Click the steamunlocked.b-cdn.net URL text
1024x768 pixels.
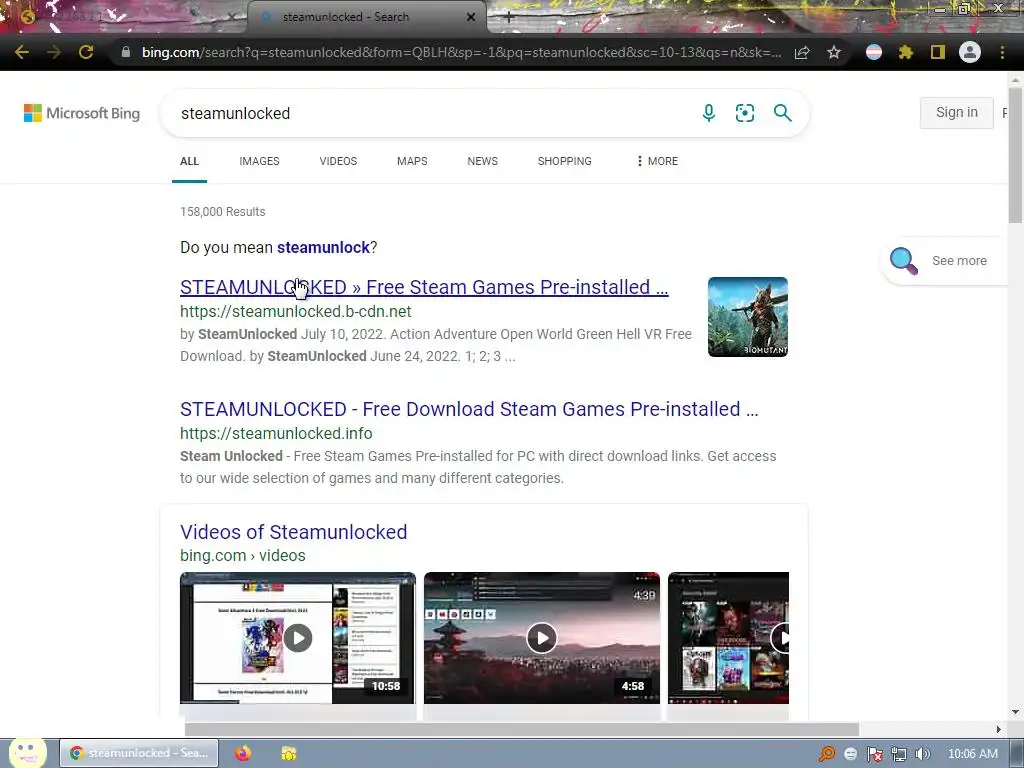[x=296, y=312]
